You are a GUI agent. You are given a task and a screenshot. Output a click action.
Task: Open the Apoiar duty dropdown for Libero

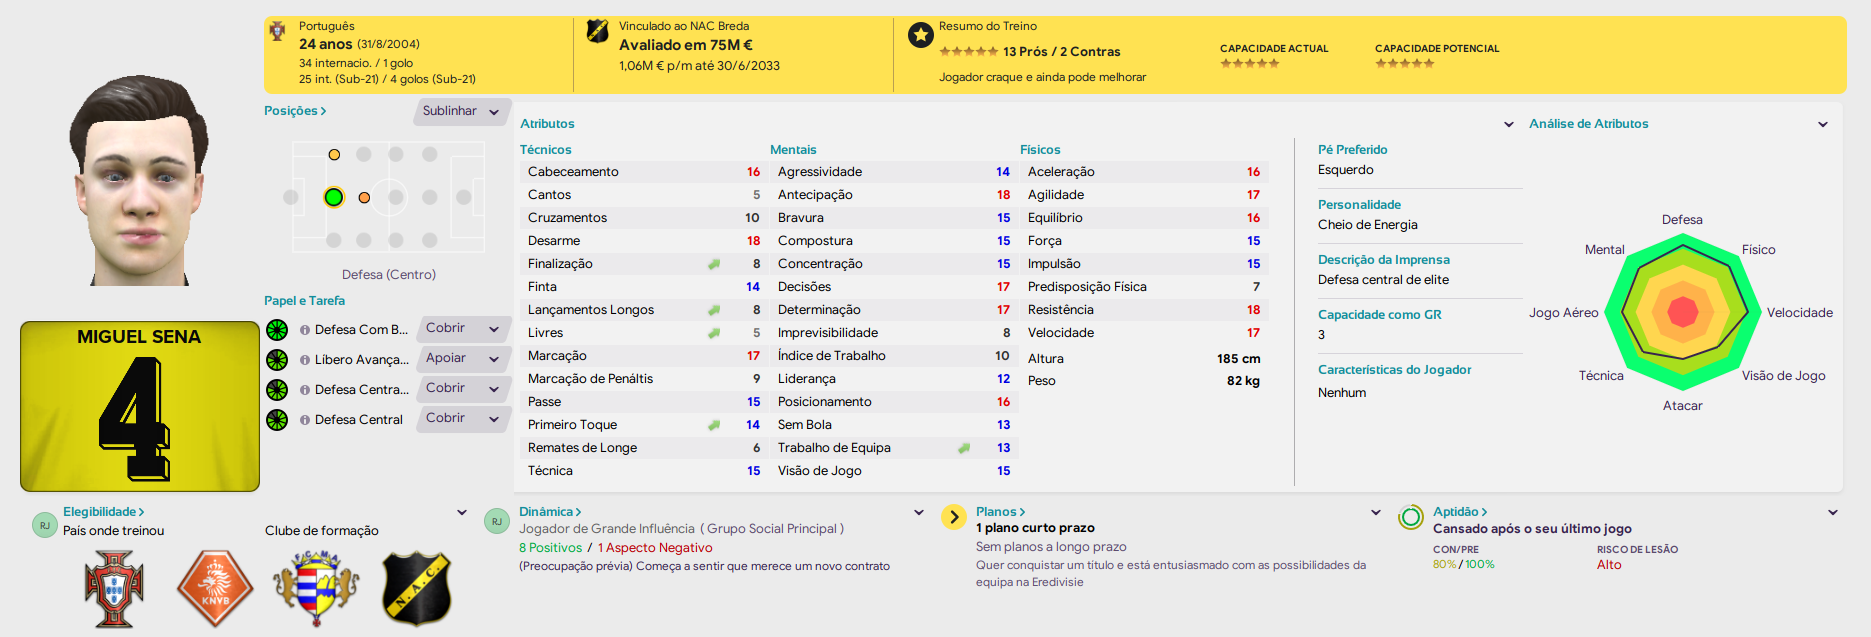tap(461, 358)
